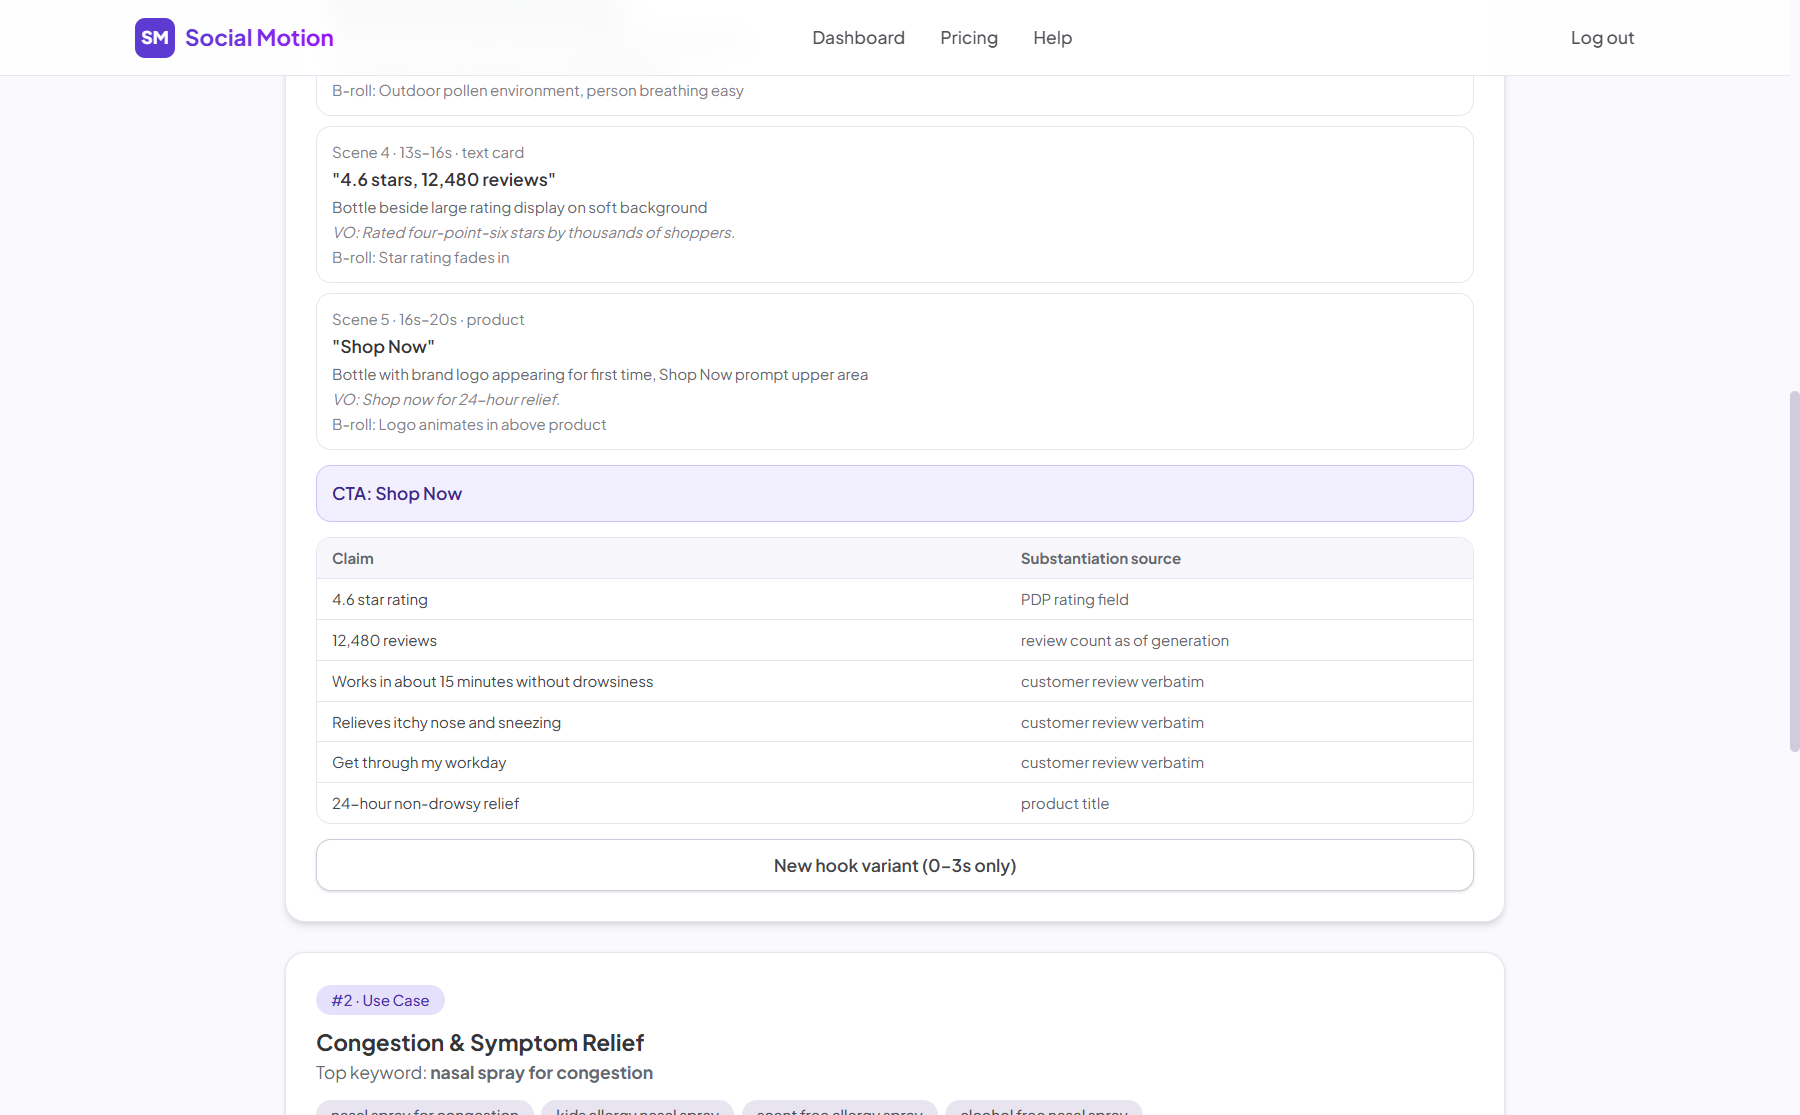Click the Bottle beside large rating display description
Screen dimensions: 1800x1115
pos(520,208)
